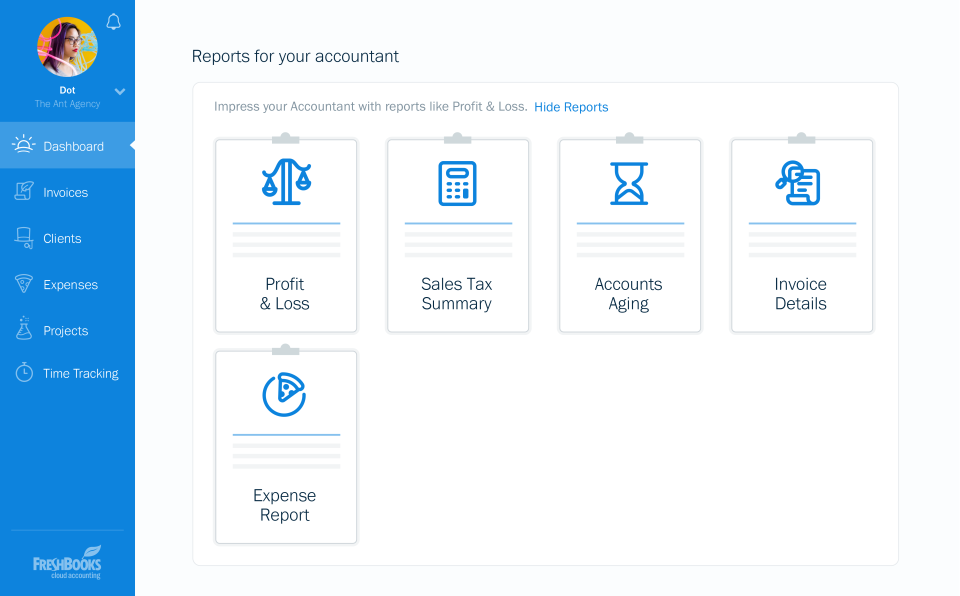The width and height of the screenshot is (960, 596).
Task: Click the Expenses pizza slice icon
Action: pyautogui.click(x=24, y=283)
